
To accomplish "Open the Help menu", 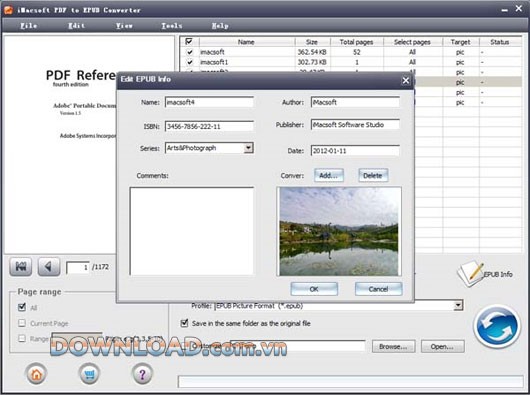I will point(220,26).
